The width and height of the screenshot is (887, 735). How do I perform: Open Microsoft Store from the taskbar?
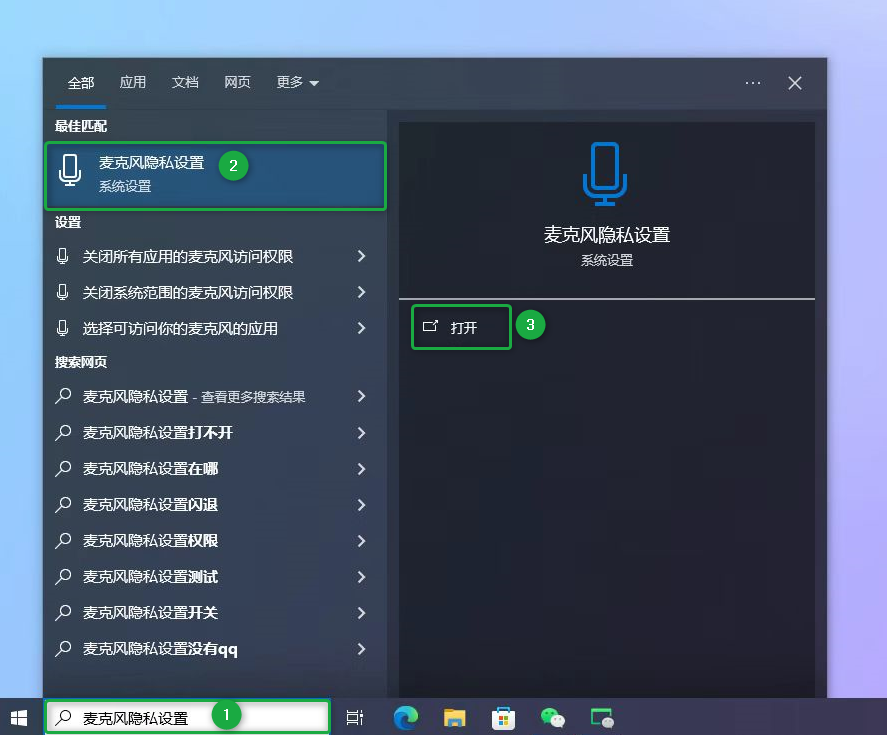503,718
